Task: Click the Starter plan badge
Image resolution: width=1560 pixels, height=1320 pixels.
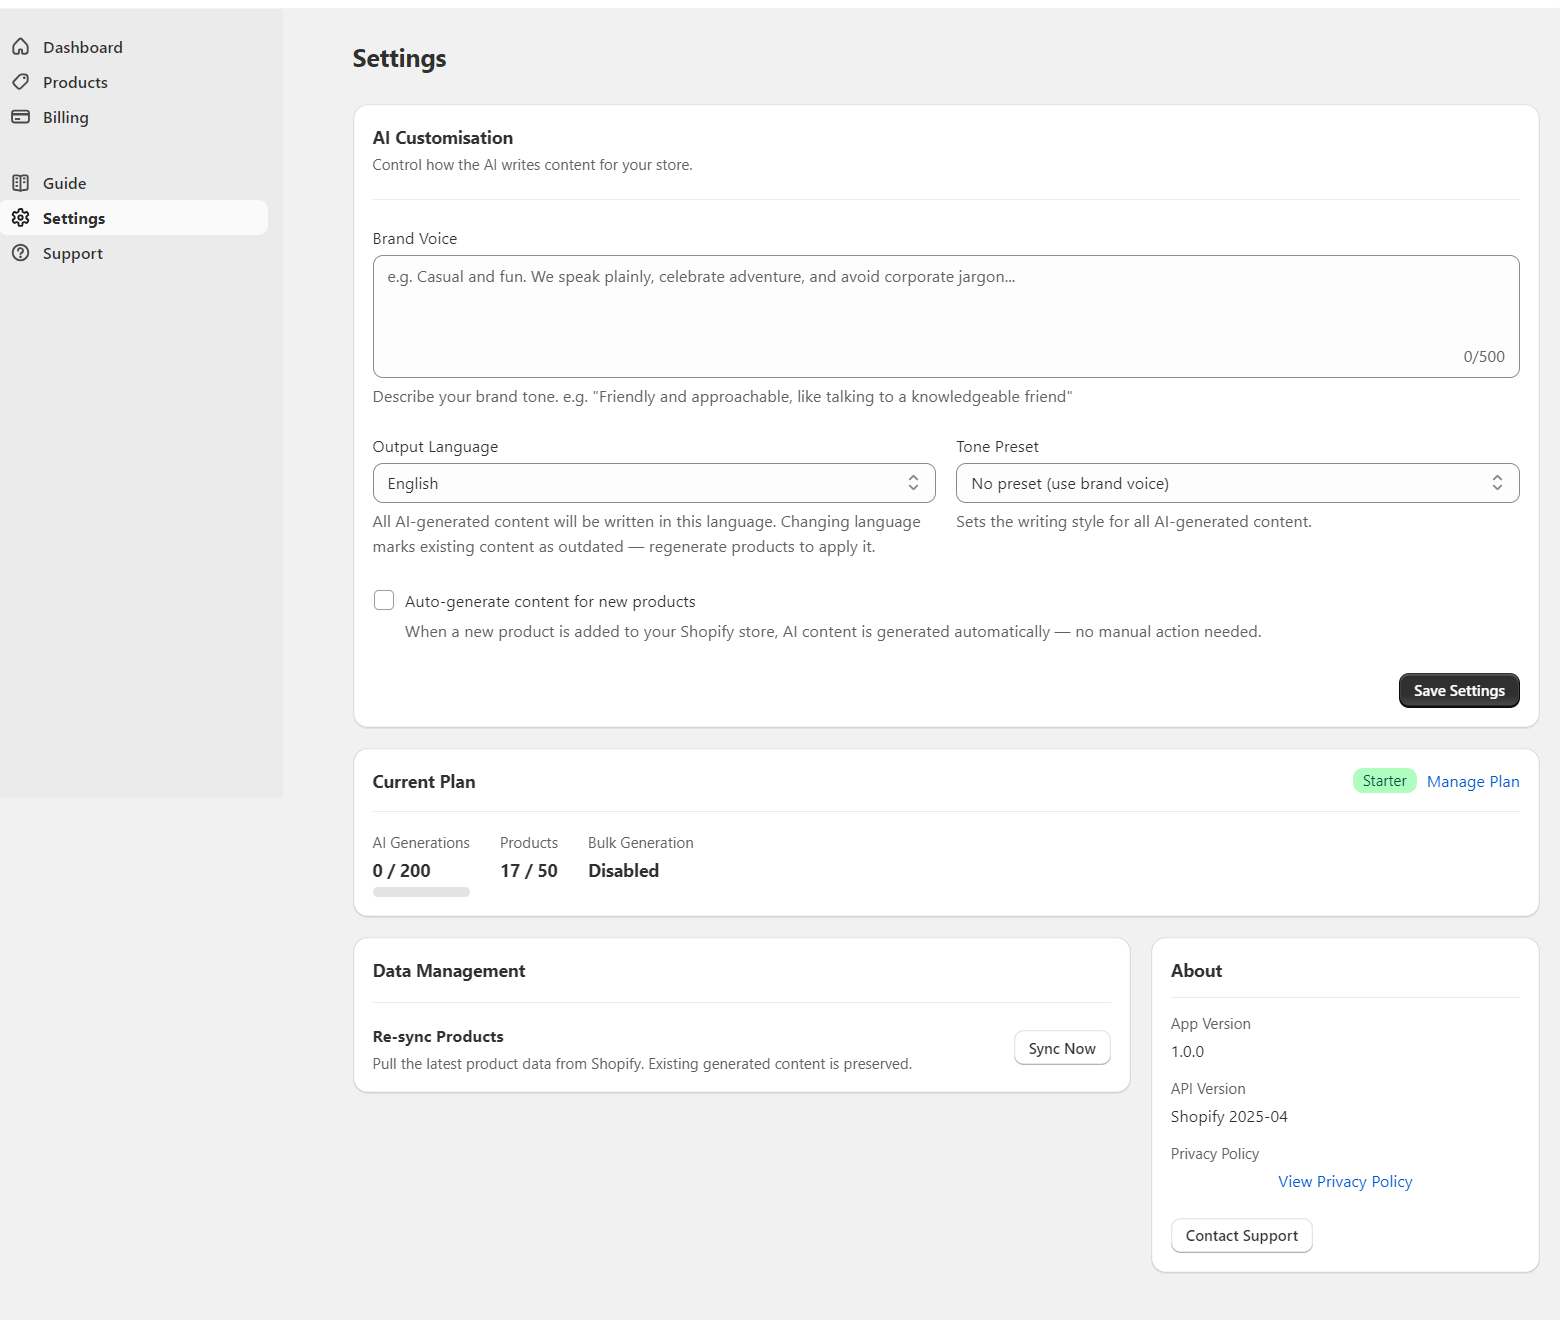Action: pyautogui.click(x=1384, y=781)
